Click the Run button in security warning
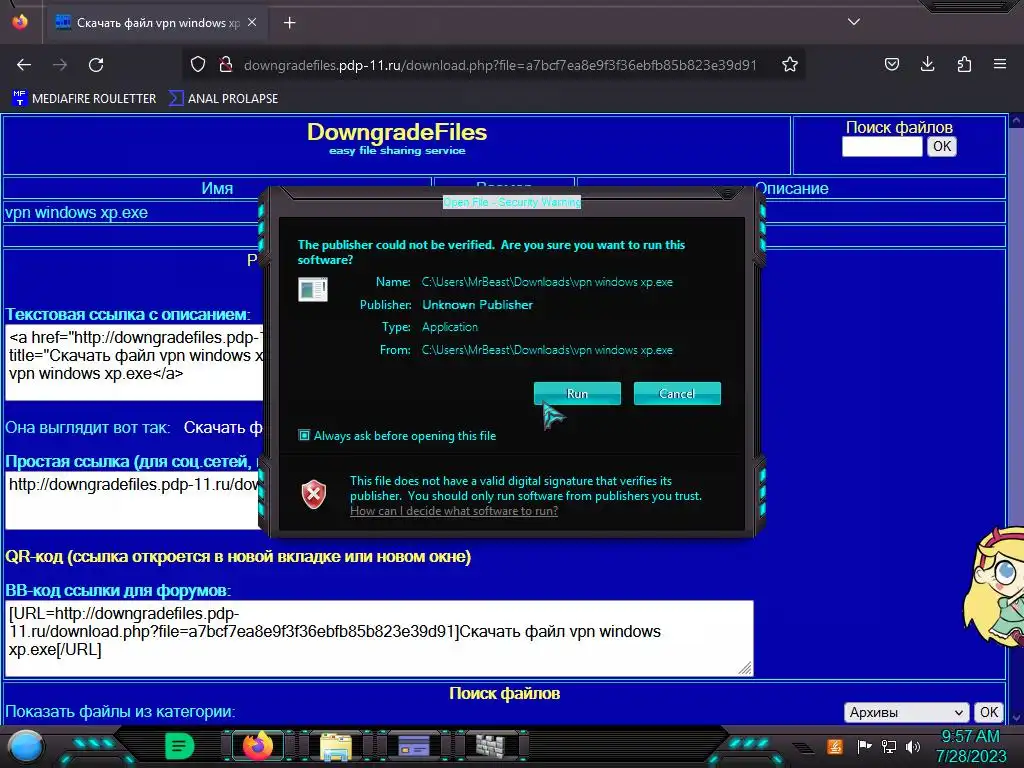Screen dimensions: 1024x768 (x=577, y=393)
